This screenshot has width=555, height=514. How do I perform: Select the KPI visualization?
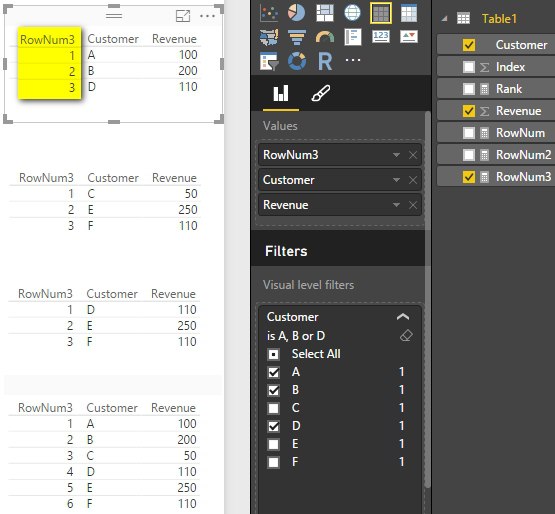coord(409,36)
